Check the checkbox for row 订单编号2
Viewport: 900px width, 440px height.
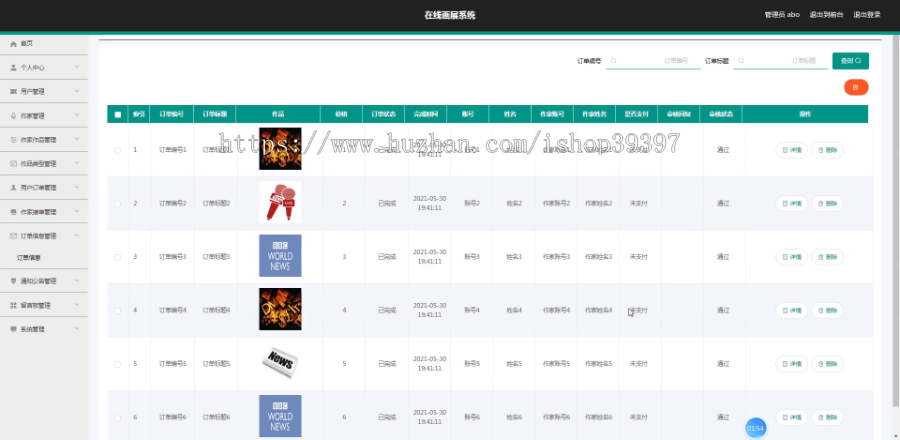click(x=118, y=204)
